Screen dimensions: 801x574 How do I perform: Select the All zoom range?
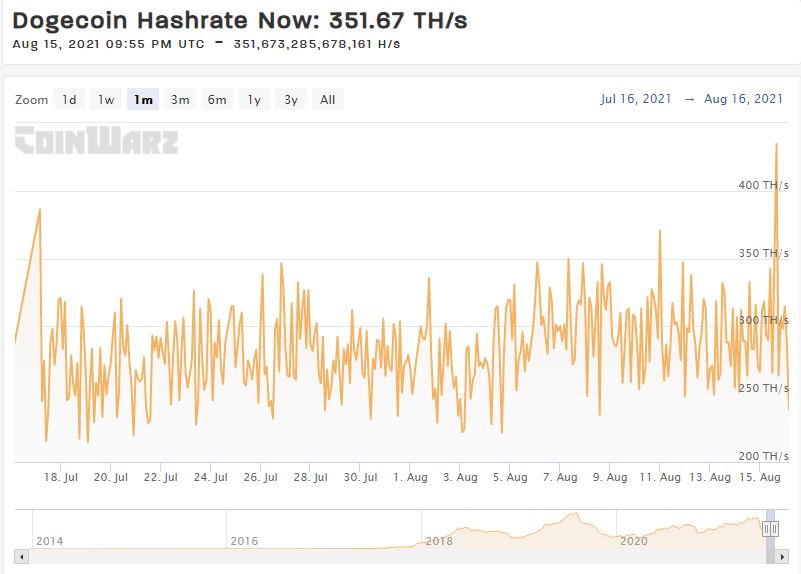pyautogui.click(x=327, y=100)
